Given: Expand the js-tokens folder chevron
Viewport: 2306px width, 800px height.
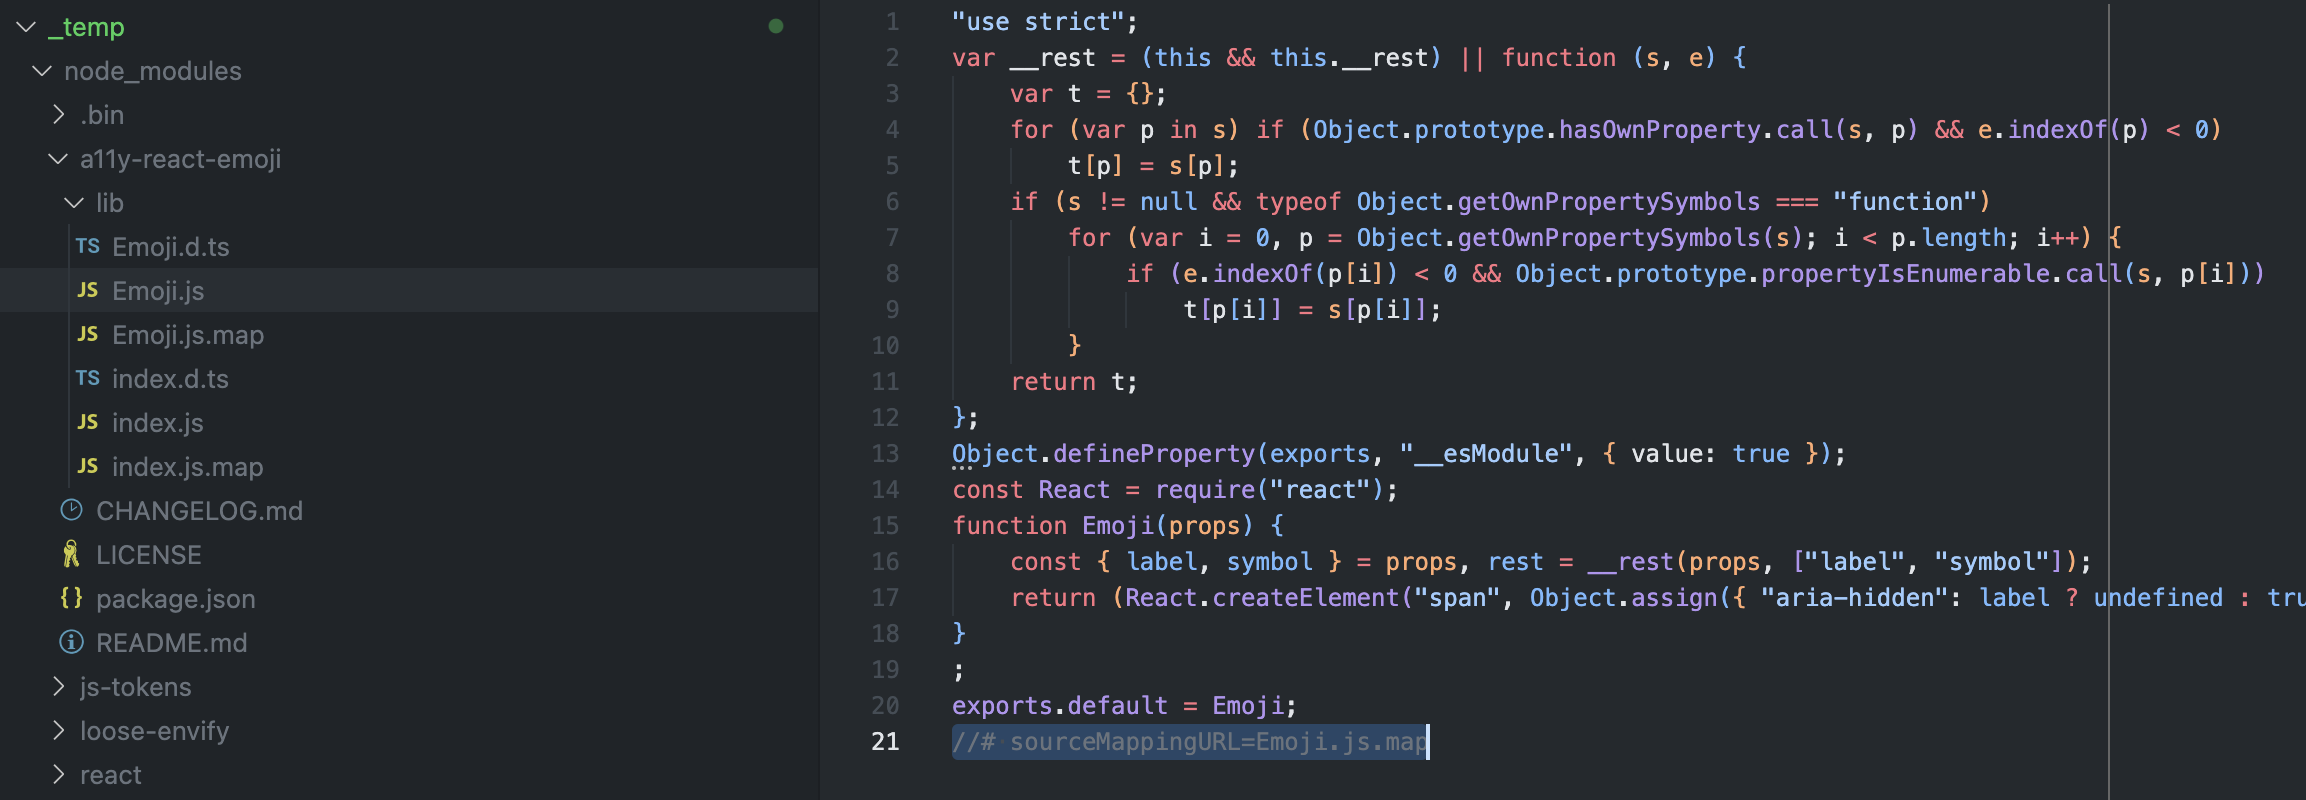Looking at the screenshot, I should [58, 687].
